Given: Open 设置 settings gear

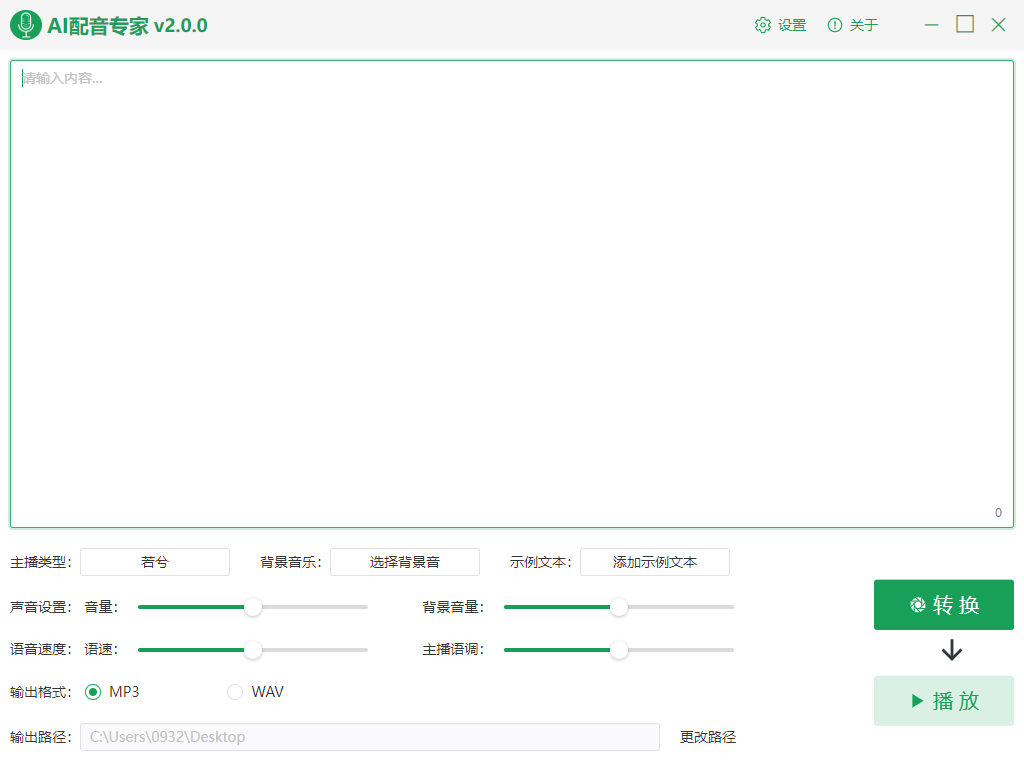Looking at the screenshot, I should click(780, 25).
